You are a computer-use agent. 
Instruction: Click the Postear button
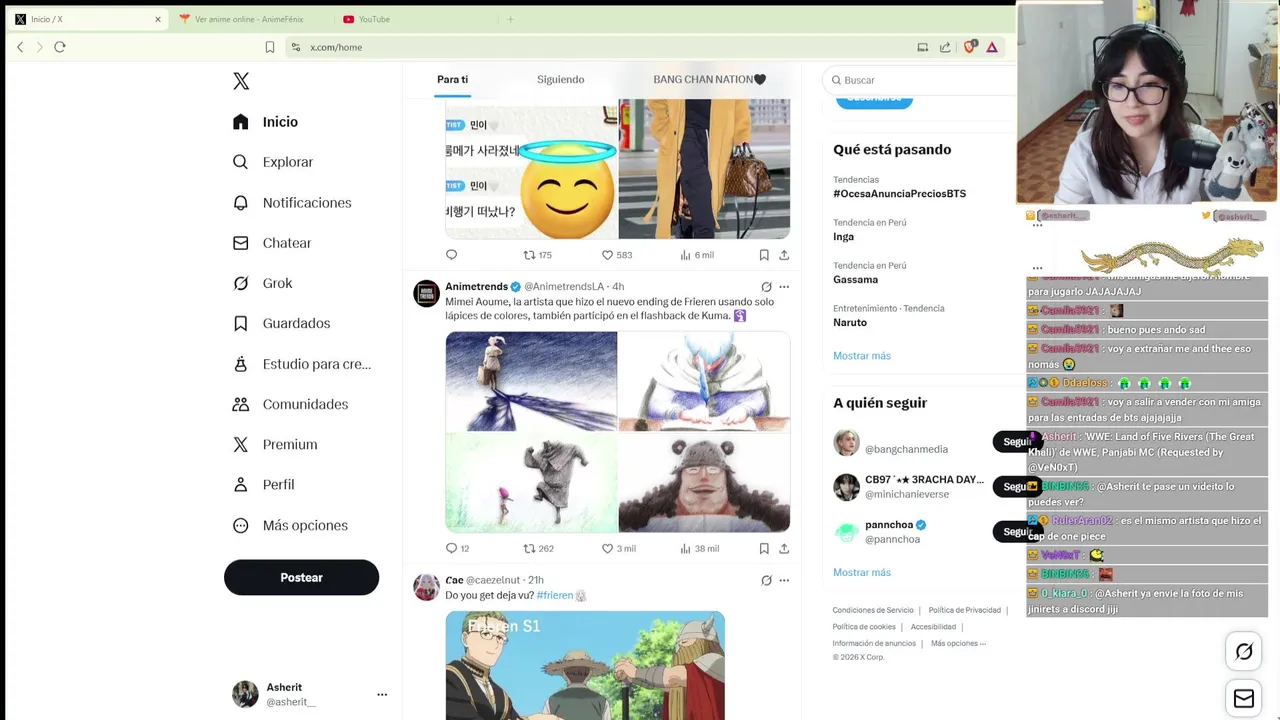[301, 578]
